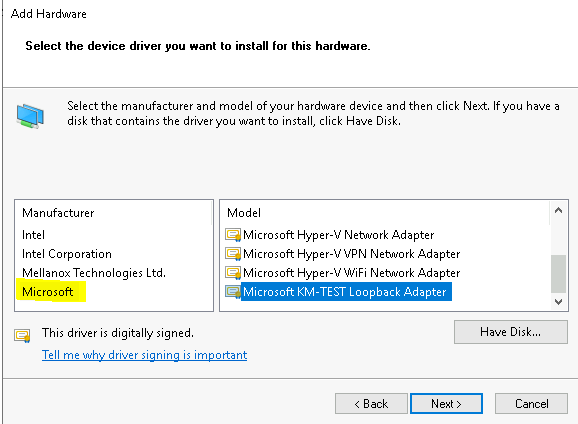Click the digitally signed driver certificate icon
The image size is (578, 424).
[x=22, y=336]
